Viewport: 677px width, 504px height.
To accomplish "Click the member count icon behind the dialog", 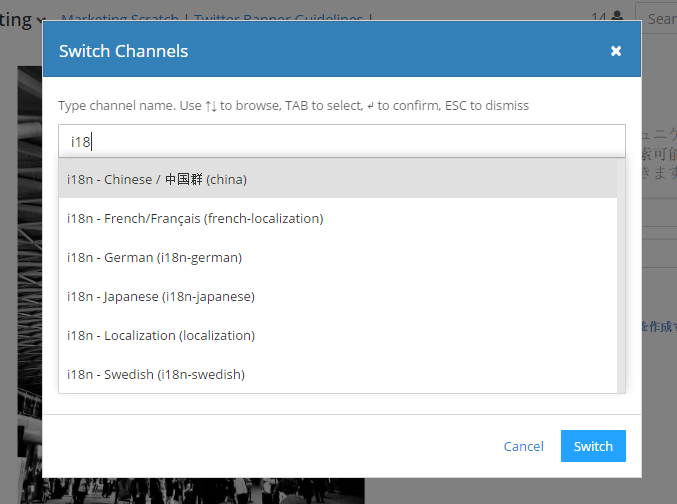I will tap(617, 16).
